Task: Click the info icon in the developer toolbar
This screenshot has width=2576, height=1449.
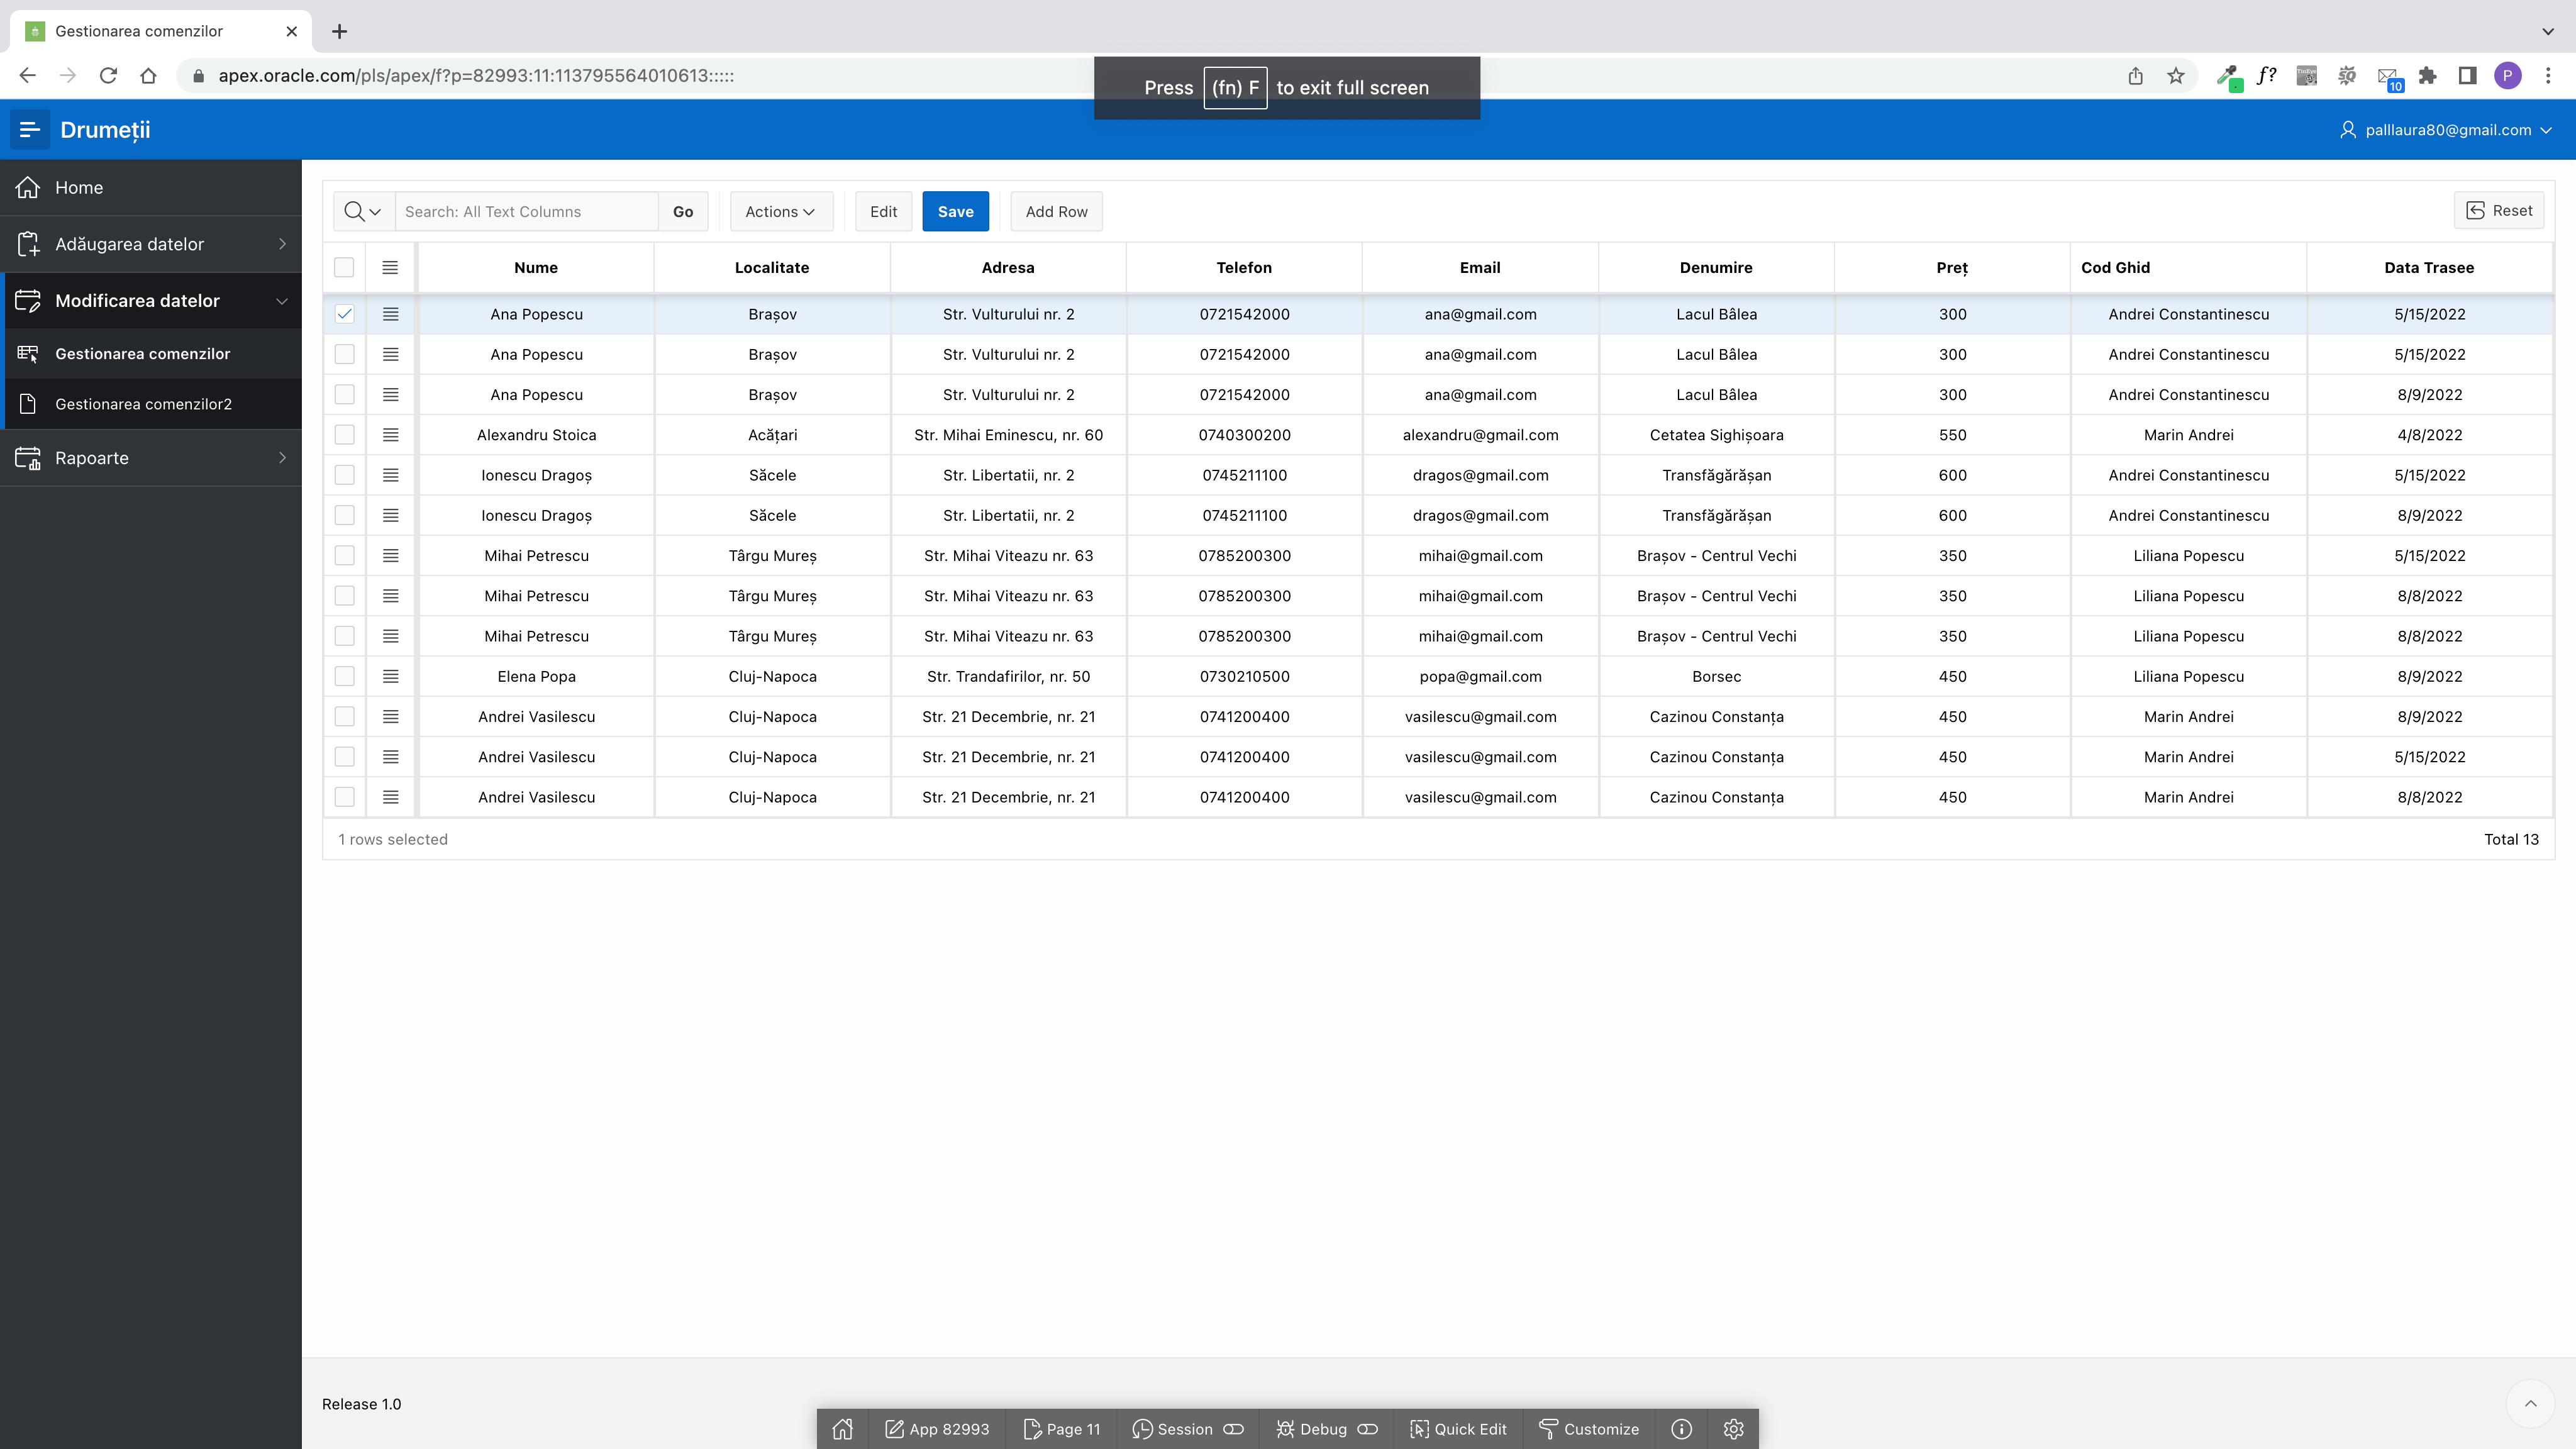Action: click(1681, 1428)
